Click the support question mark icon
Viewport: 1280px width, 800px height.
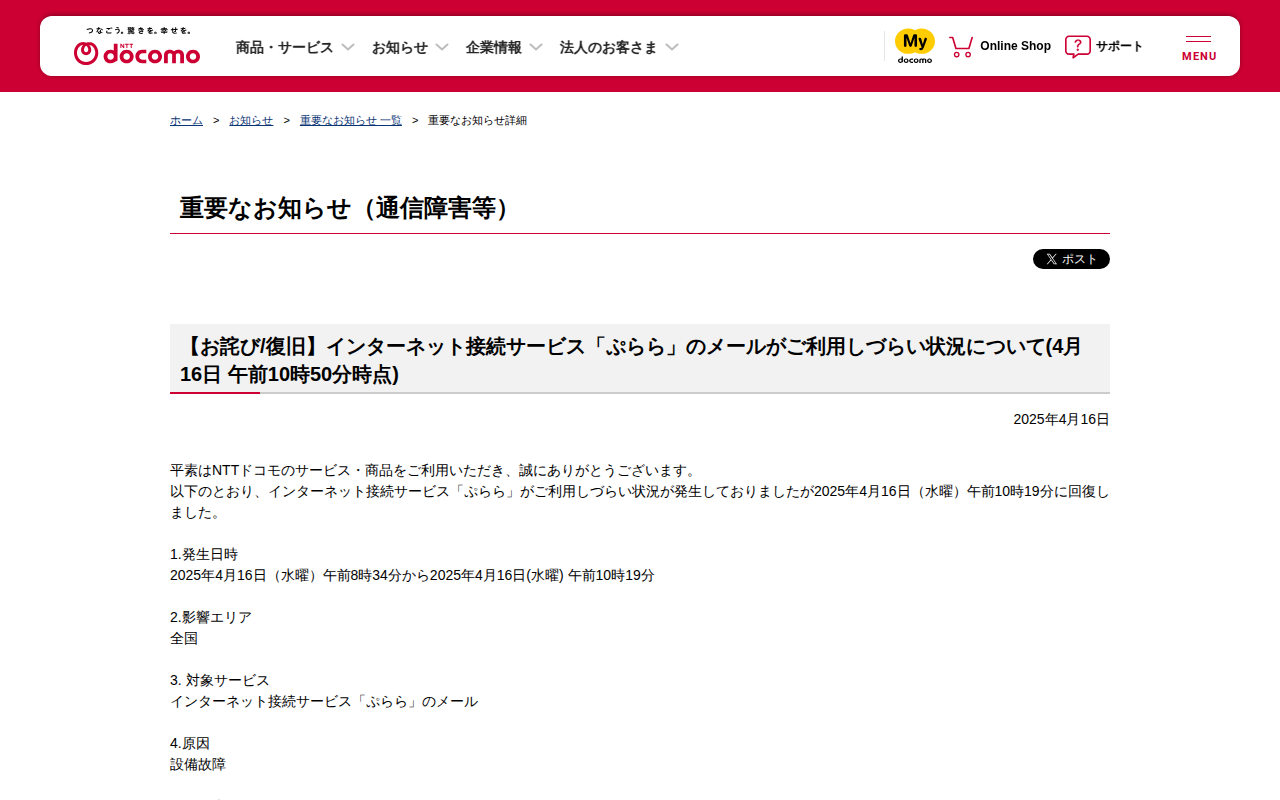pyautogui.click(x=1077, y=46)
